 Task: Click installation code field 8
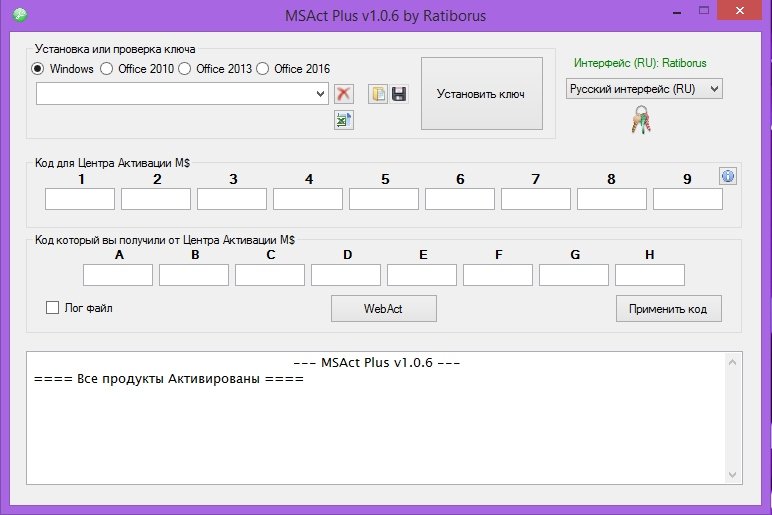[612, 199]
